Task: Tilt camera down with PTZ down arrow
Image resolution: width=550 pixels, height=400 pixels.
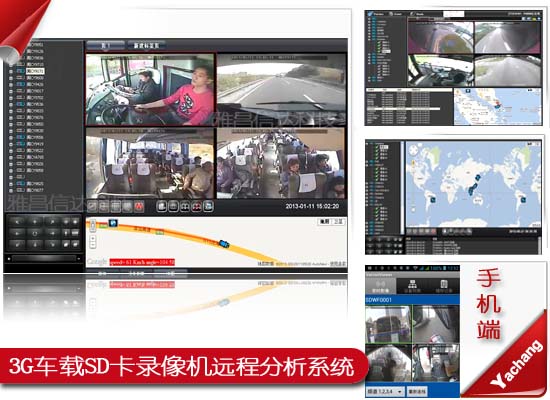Action: (35, 244)
